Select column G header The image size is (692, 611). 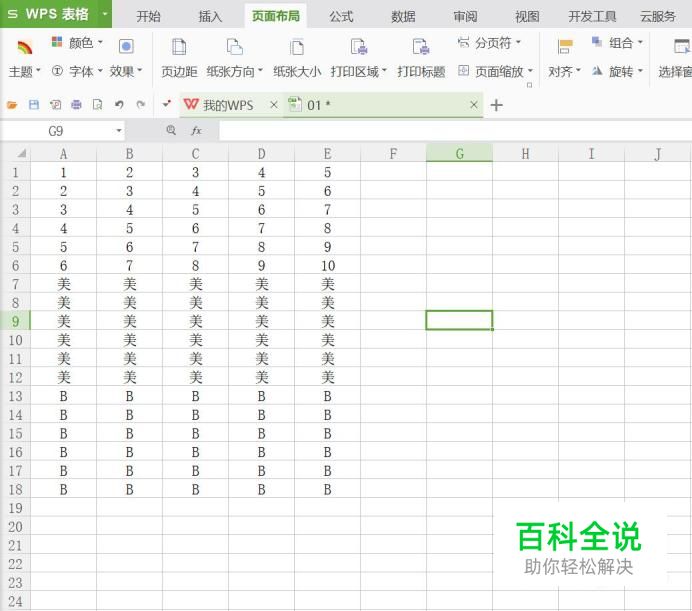459,154
